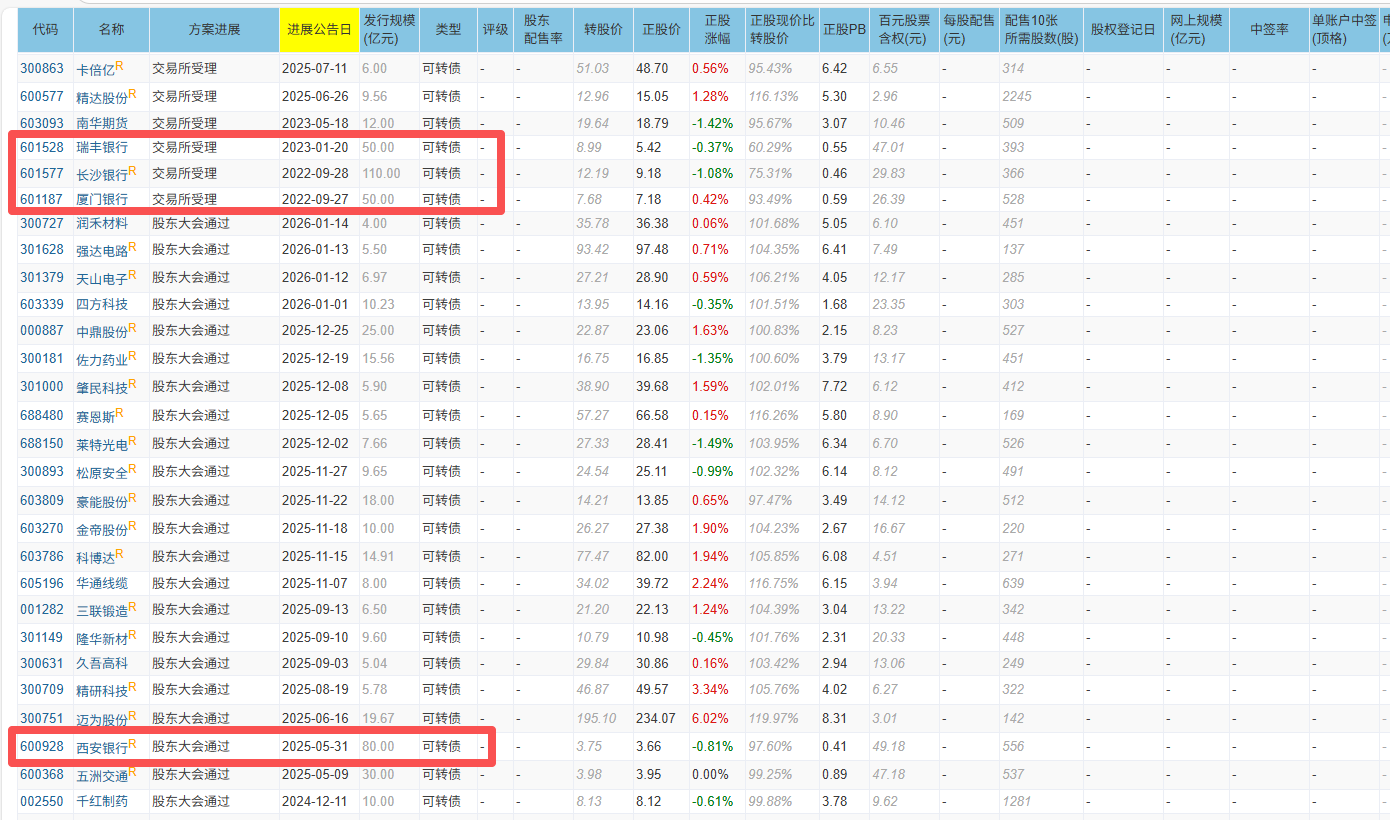This screenshot has width=1390, height=820.
Task: Click the R marker beside 西安银行
Action: tap(132, 743)
